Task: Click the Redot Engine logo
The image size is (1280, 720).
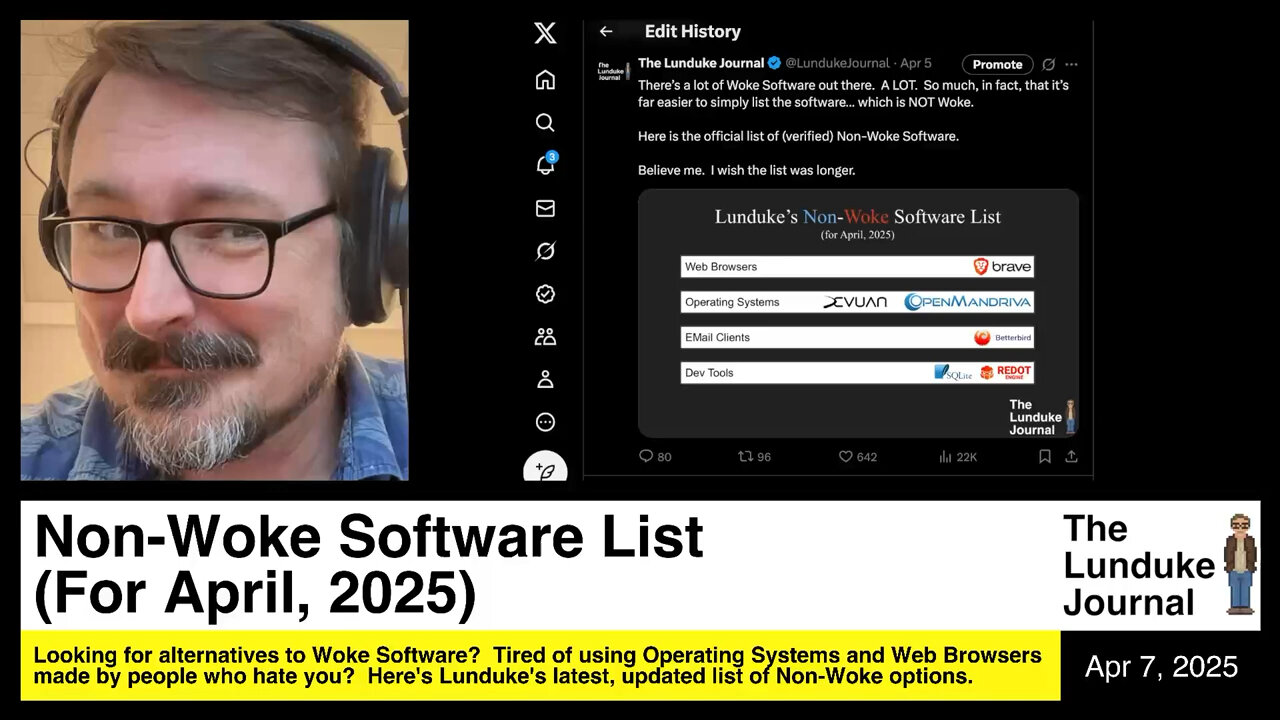Action: [x=1005, y=372]
